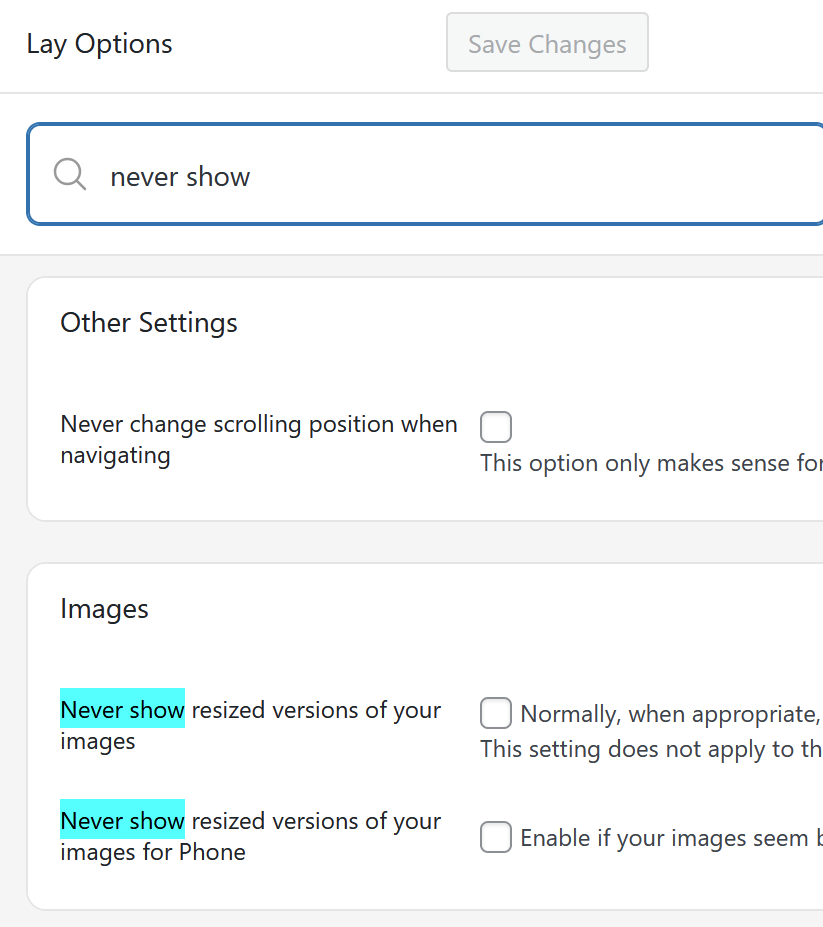Click the Lay Options page title
823x927 pixels.
coord(99,44)
